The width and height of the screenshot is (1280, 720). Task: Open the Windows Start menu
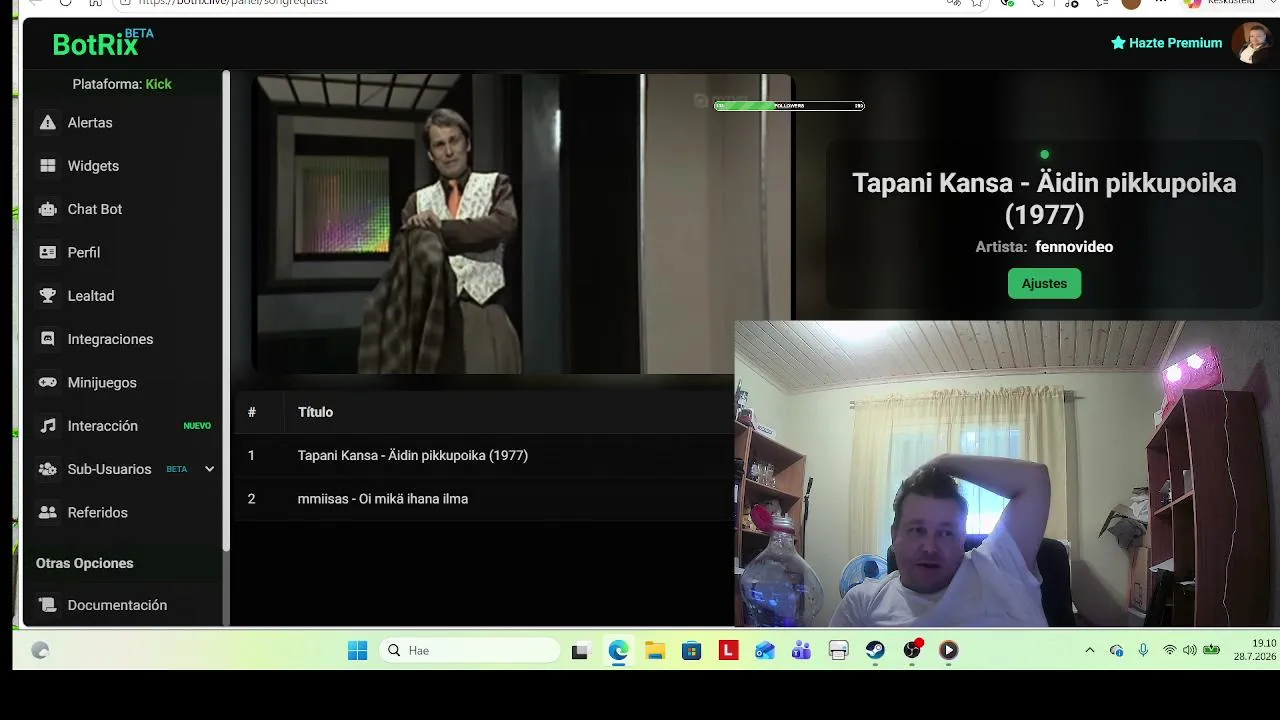357,651
